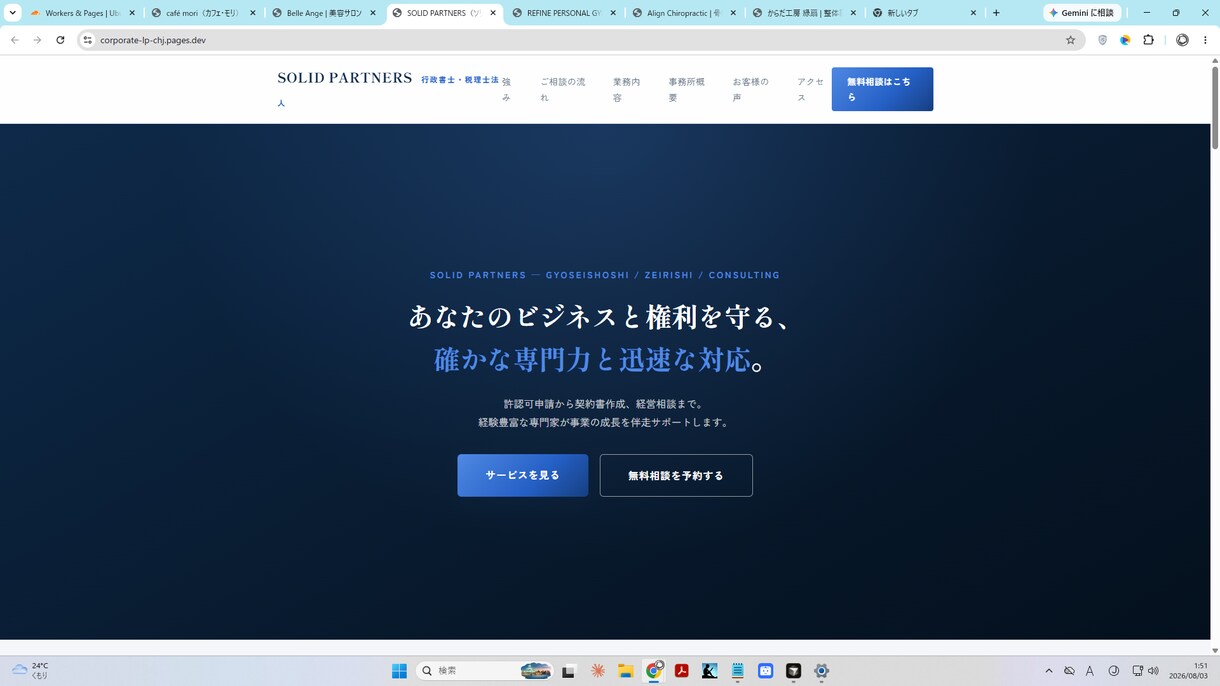Image resolution: width=1220 pixels, height=686 pixels.
Task: Switch to the Belle Ange tab
Action: coord(323,13)
